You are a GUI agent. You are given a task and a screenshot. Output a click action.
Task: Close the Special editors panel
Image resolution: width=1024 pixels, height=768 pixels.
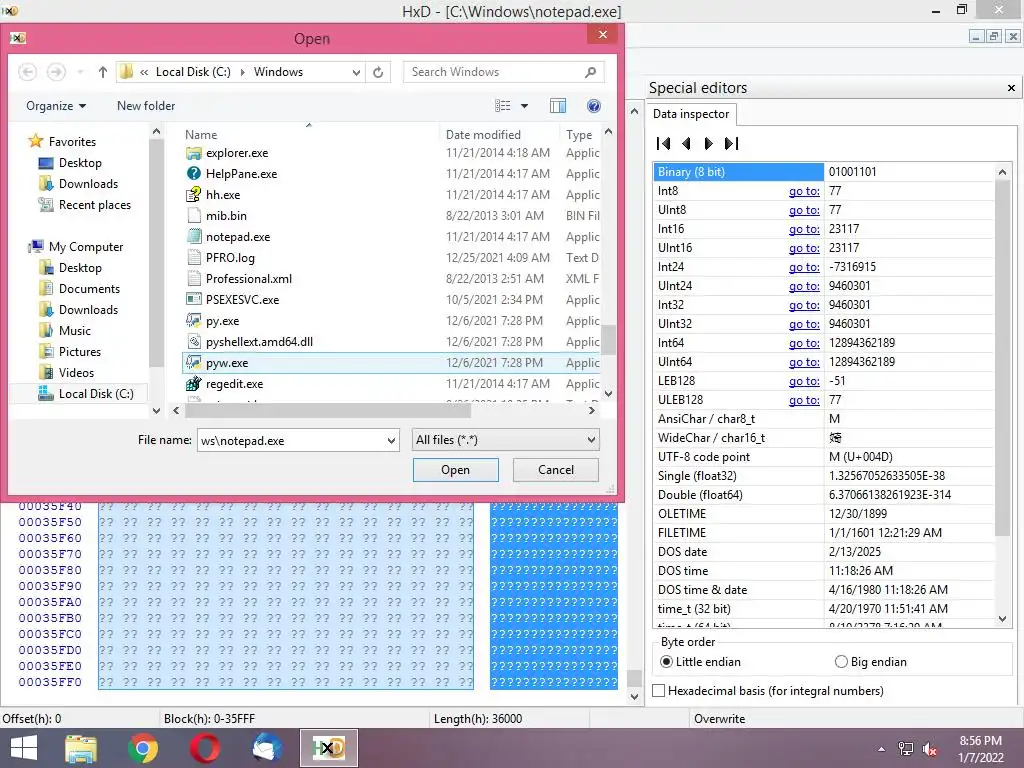[x=1011, y=88]
